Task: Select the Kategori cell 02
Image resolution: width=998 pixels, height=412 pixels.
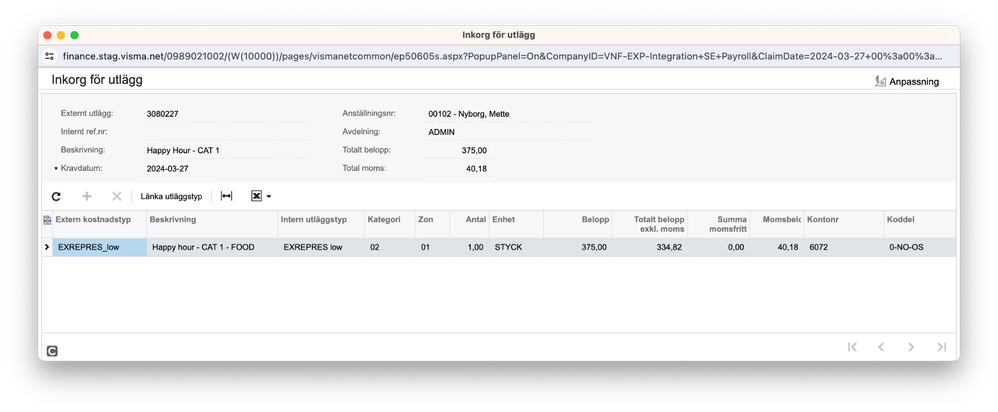Action: 390,247
